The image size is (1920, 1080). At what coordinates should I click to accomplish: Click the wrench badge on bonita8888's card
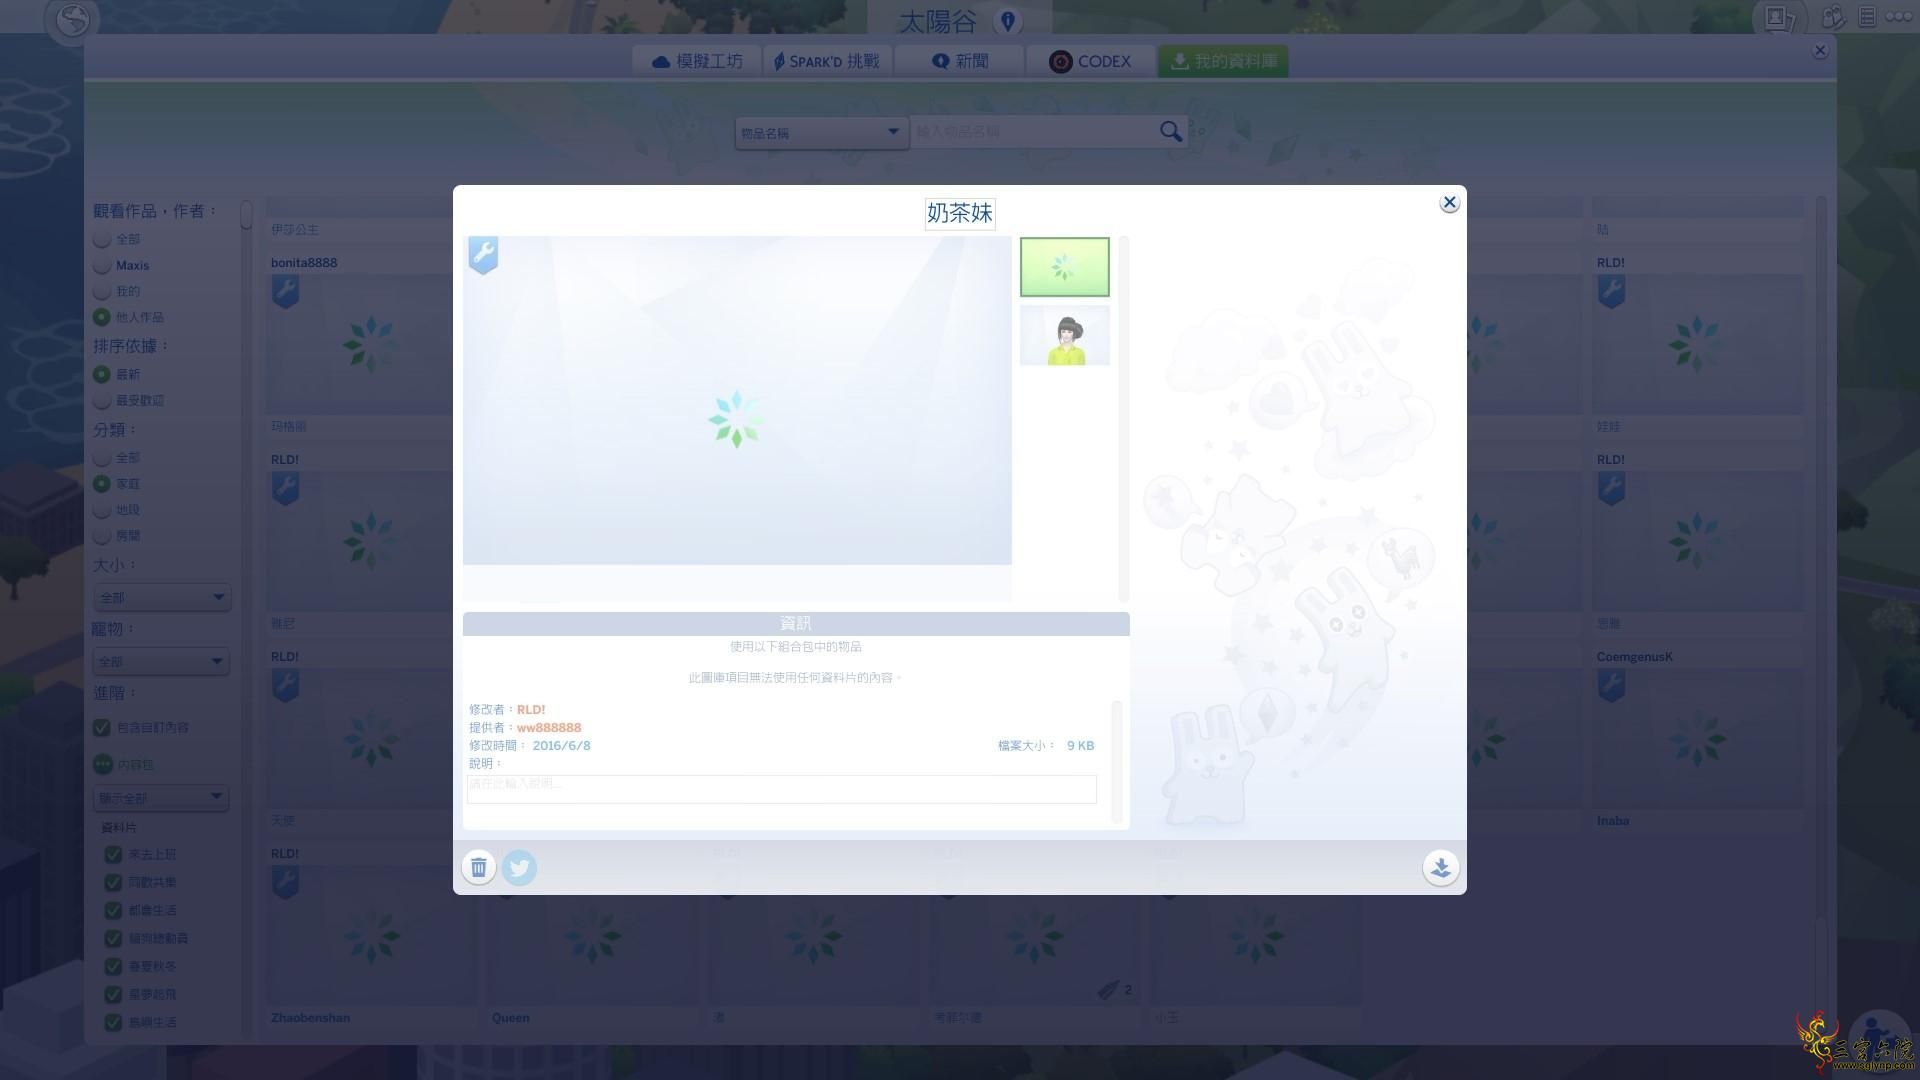(x=285, y=292)
